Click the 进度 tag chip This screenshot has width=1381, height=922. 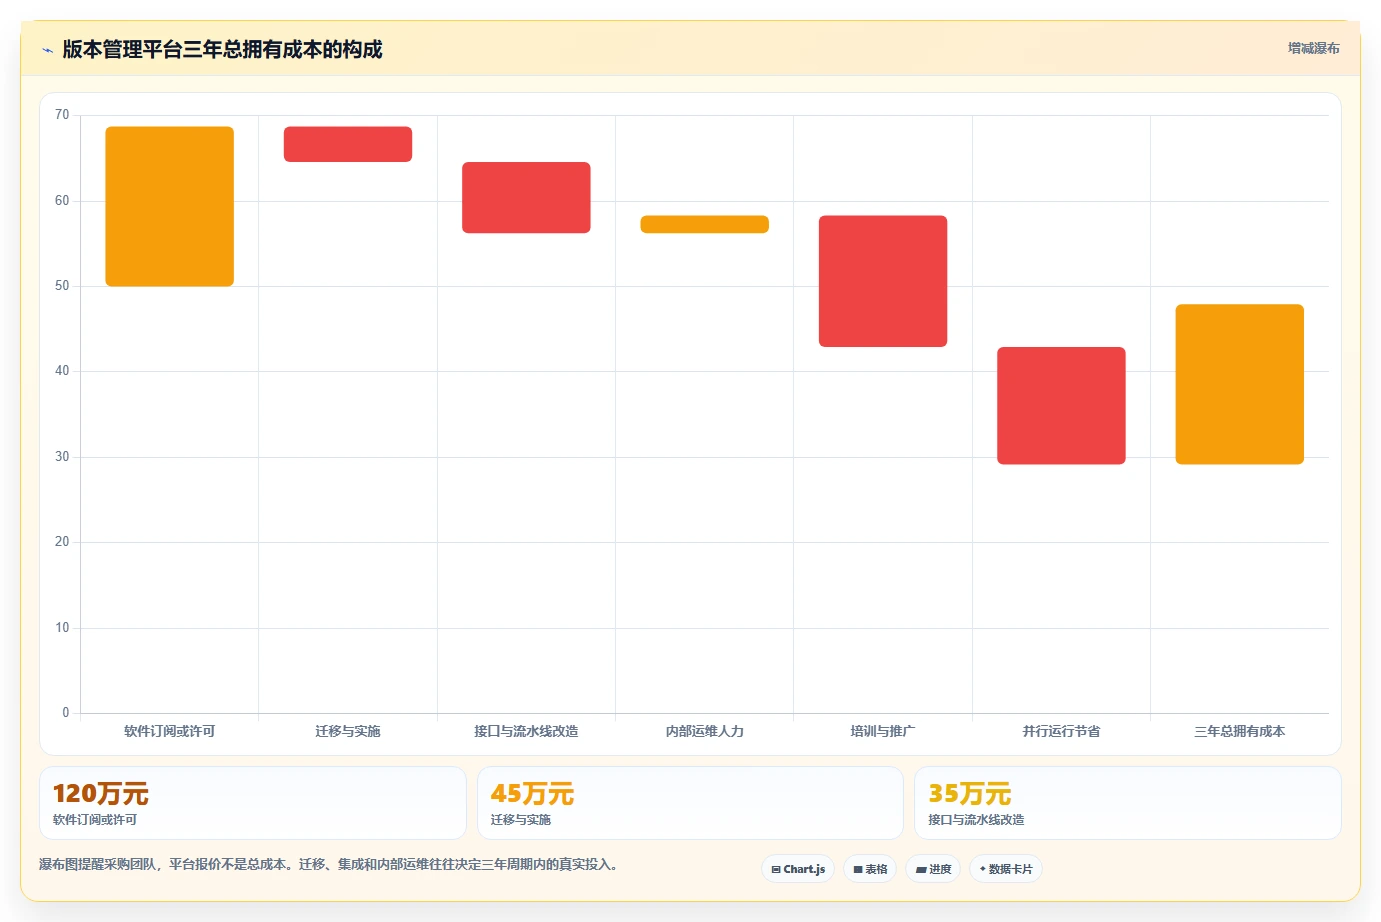tap(933, 869)
